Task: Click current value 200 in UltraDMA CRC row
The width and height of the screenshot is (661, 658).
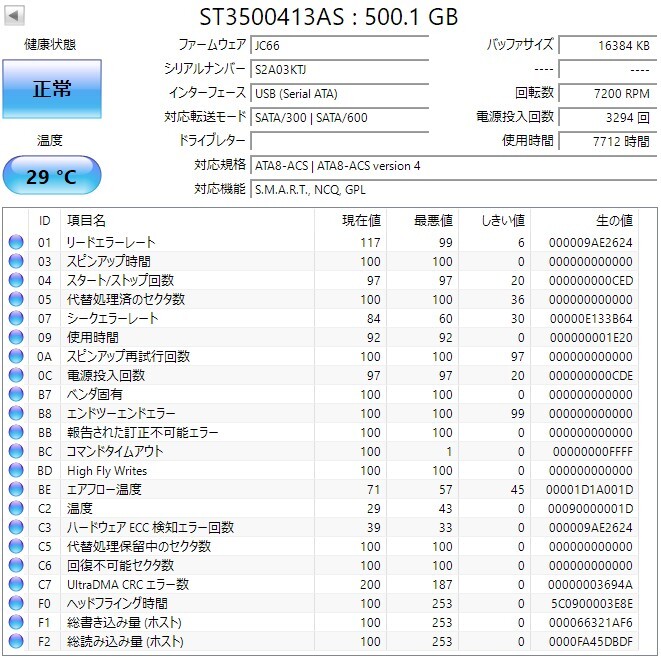Action: point(370,584)
